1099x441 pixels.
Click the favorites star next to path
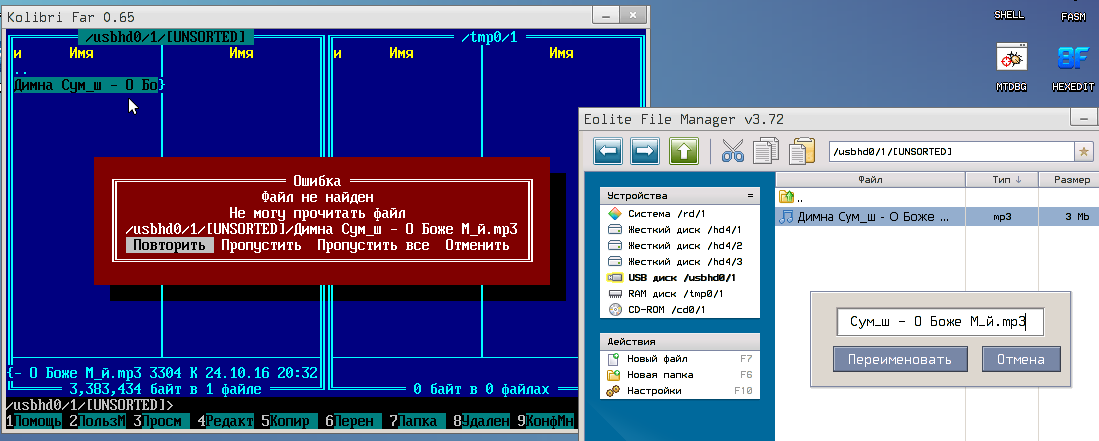pyautogui.click(x=1082, y=151)
